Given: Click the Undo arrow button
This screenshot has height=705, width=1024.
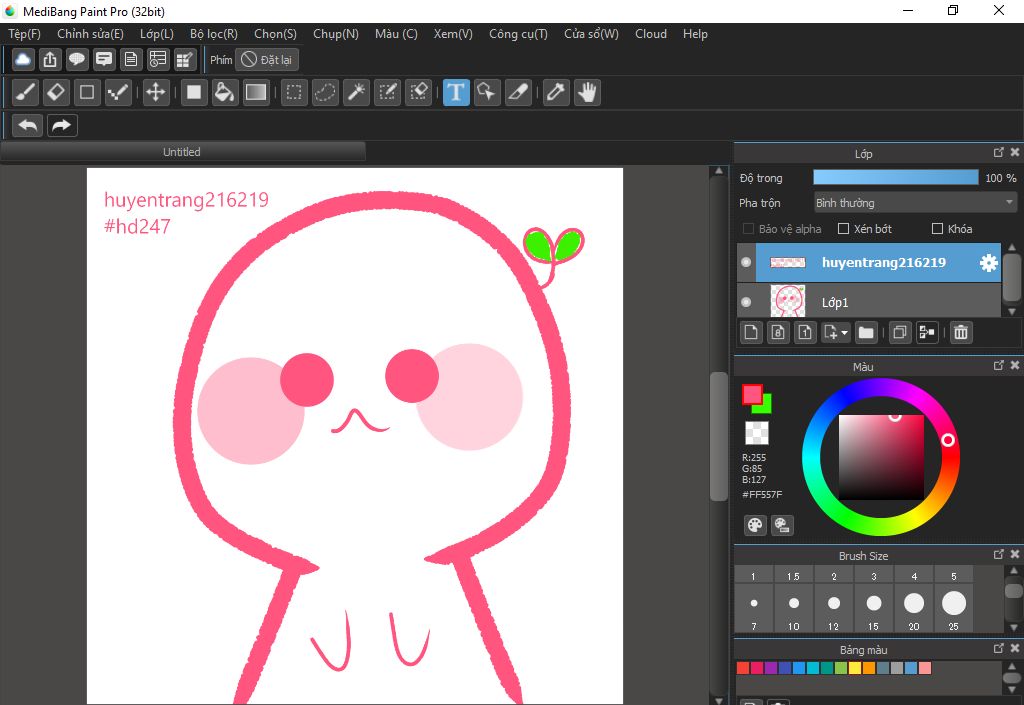Looking at the screenshot, I should click(28, 125).
